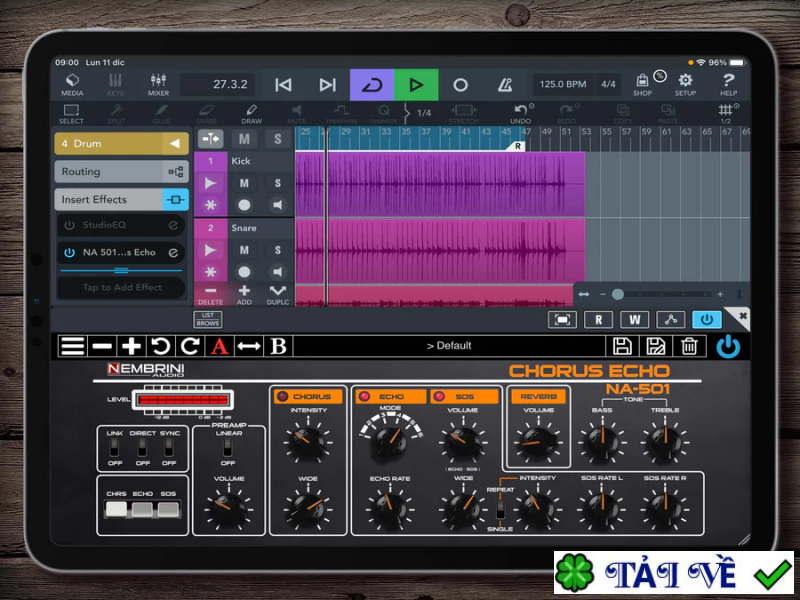Switch to preset slot B
Viewport: 800px width, 600px height.
click(x=279, y=346)
